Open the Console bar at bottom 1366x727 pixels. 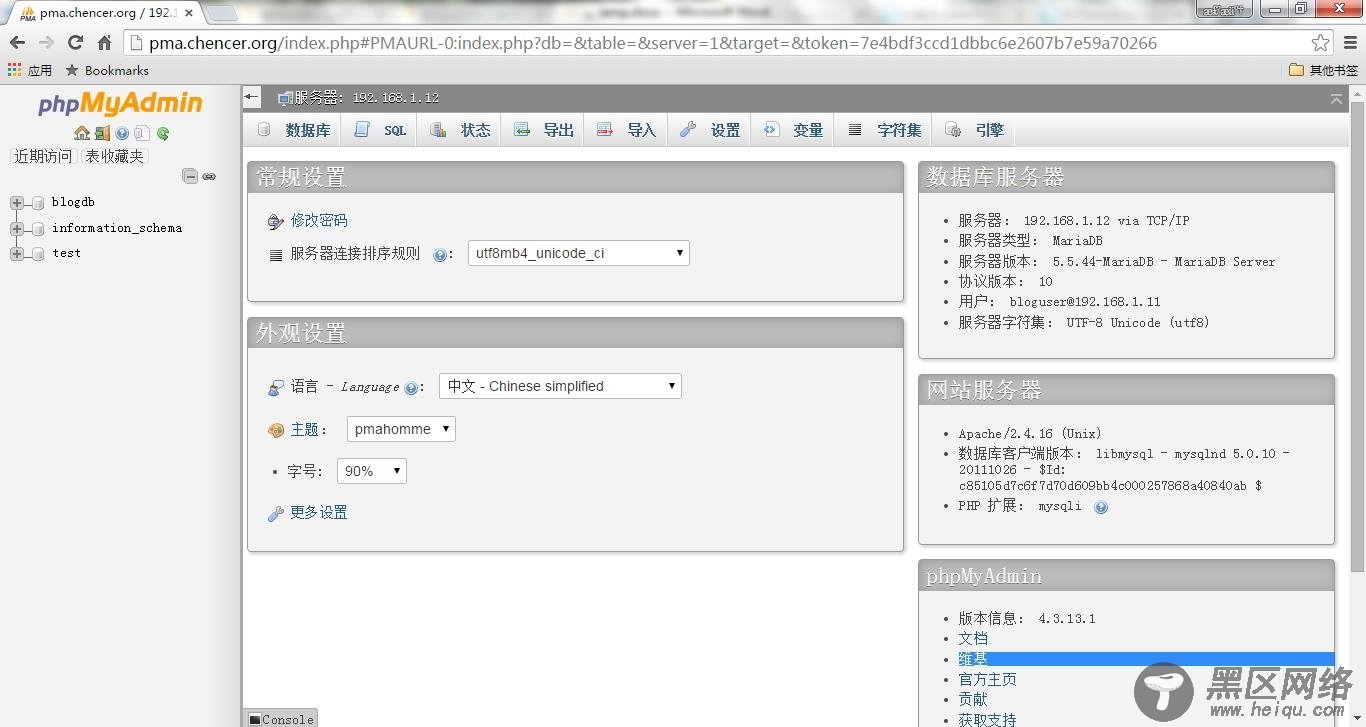pyautogui.click(x=281, y=718)
